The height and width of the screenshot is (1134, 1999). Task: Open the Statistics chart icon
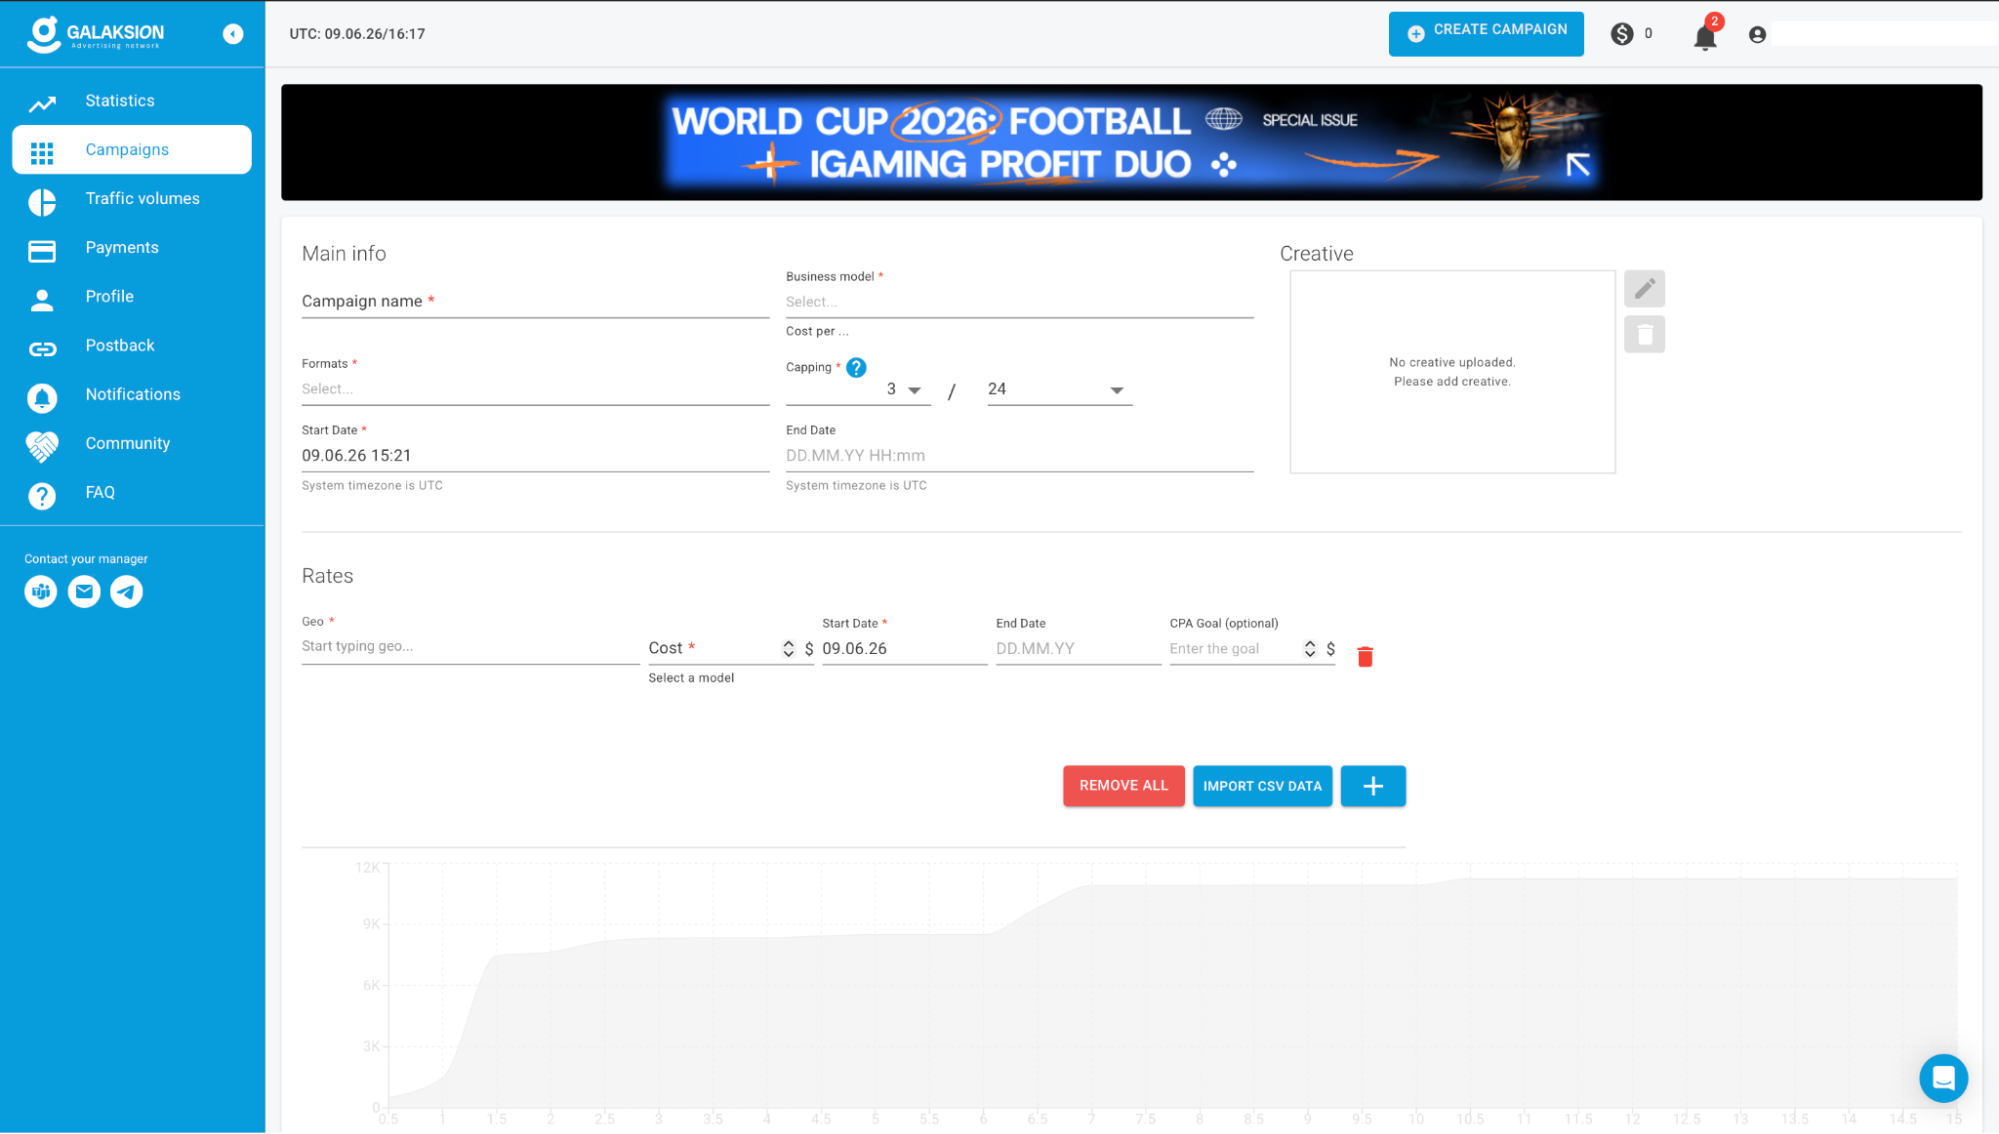coord(42,102)
